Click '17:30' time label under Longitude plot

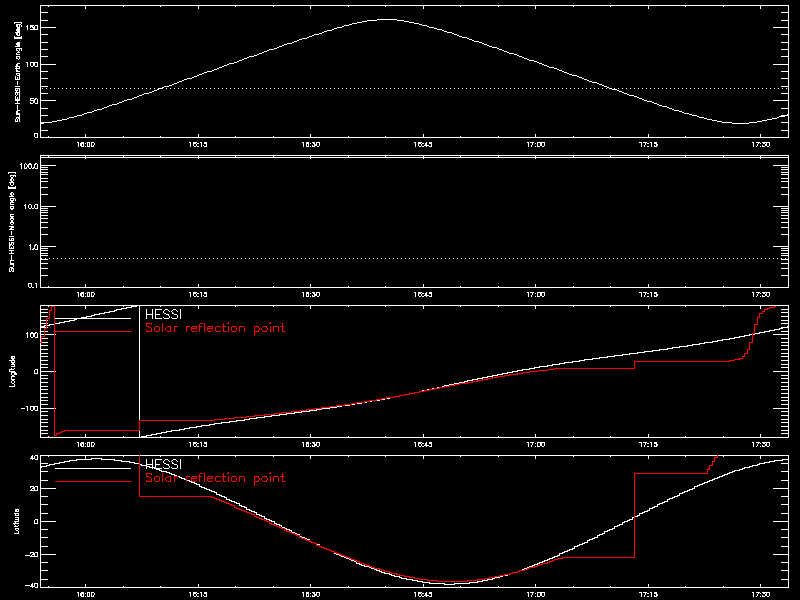click(760, 445)
